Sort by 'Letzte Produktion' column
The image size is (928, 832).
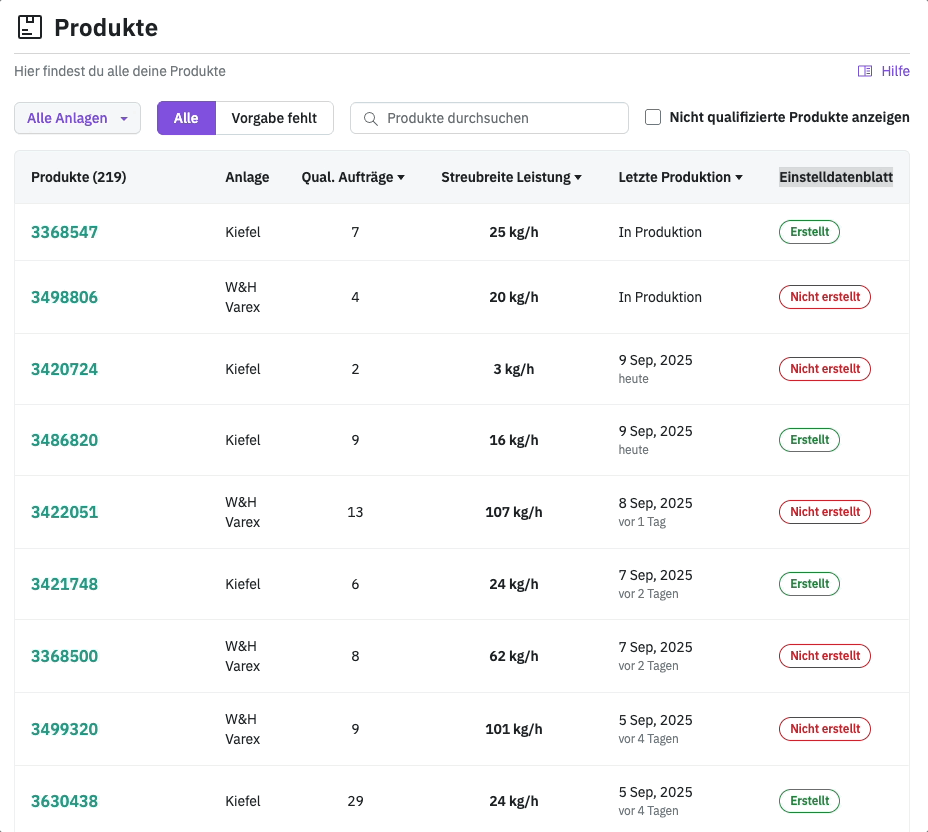click(x=680, y=177)
